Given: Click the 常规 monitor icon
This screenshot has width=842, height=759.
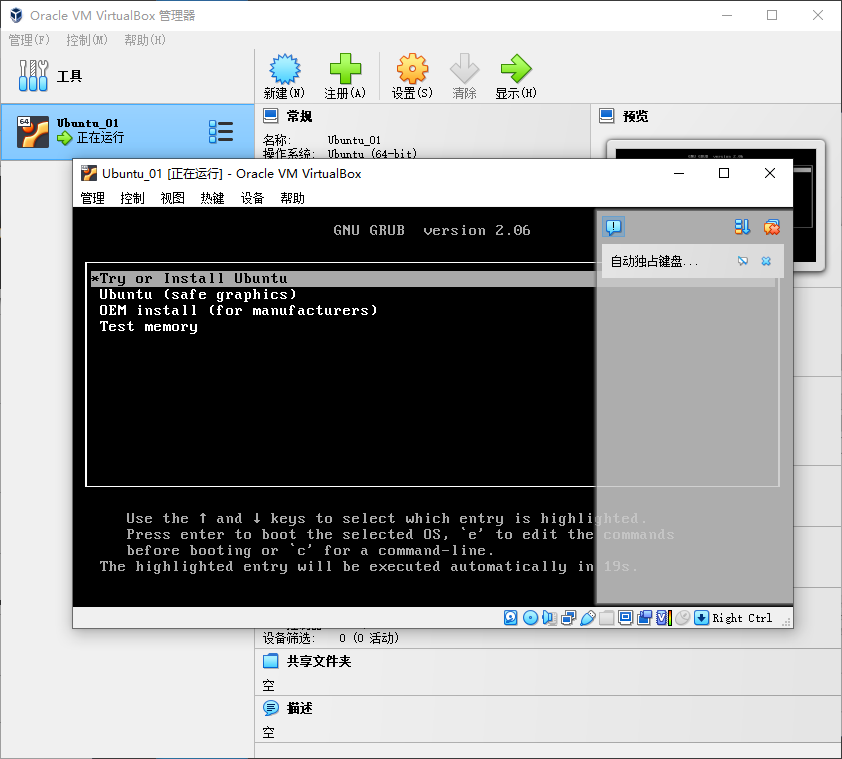Looking at the screenshot, I should (x=271, y=115).
